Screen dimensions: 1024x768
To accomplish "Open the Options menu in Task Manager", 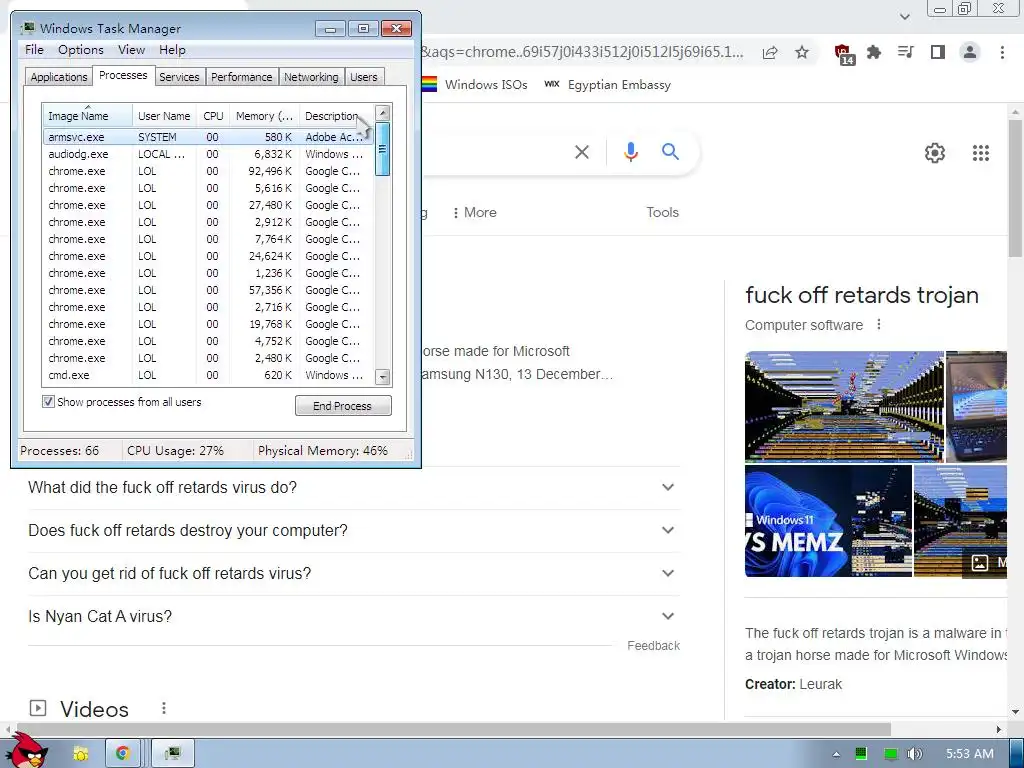I will click(80, 50).
